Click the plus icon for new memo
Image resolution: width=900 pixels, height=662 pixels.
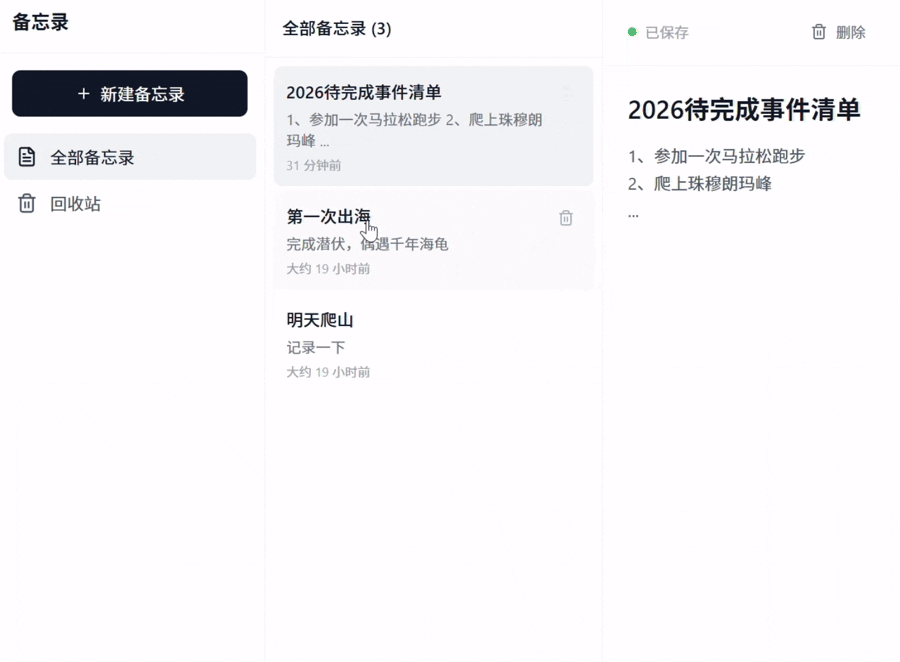pos(83,94)
